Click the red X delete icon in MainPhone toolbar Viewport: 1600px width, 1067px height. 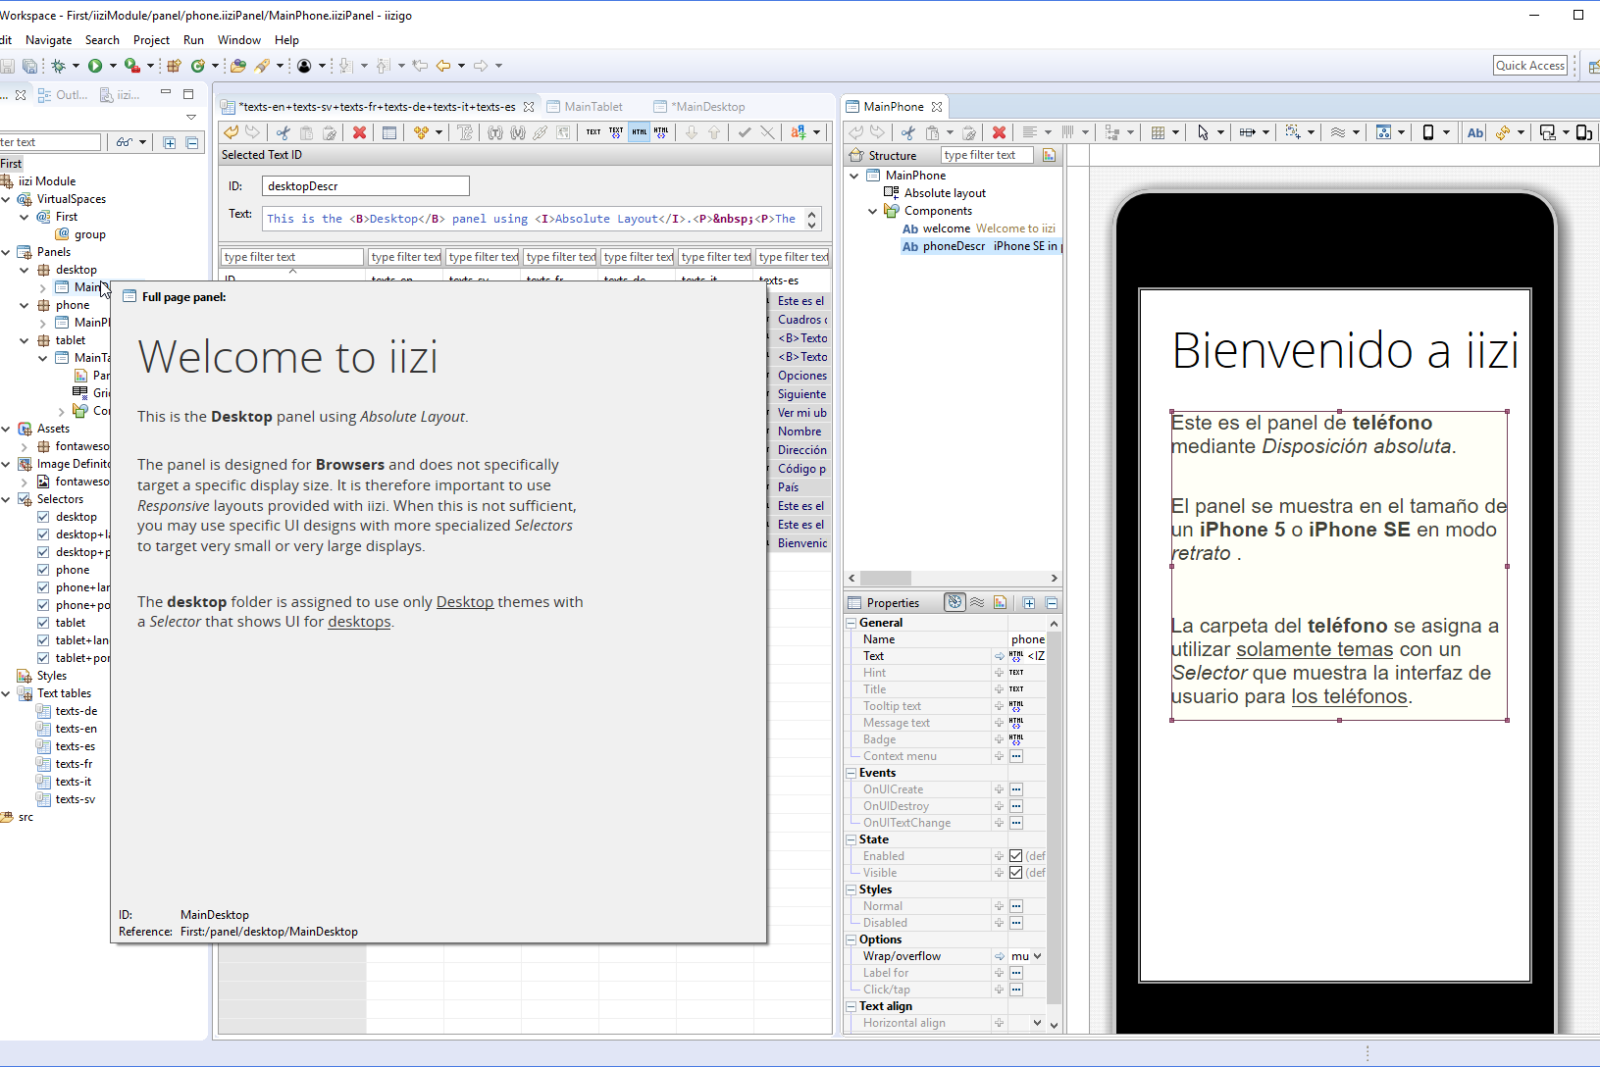pyautogui.click(x=998, y=132)
